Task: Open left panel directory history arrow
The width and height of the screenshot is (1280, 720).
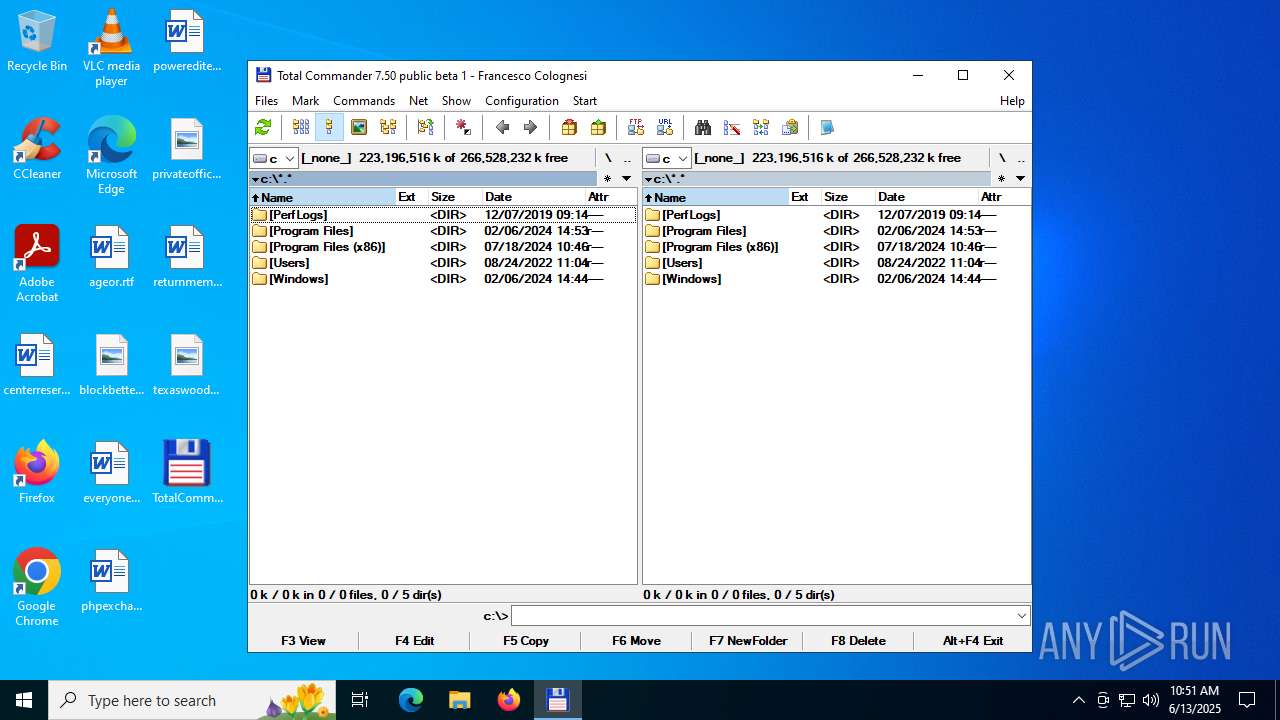Action: coord(627,178)
